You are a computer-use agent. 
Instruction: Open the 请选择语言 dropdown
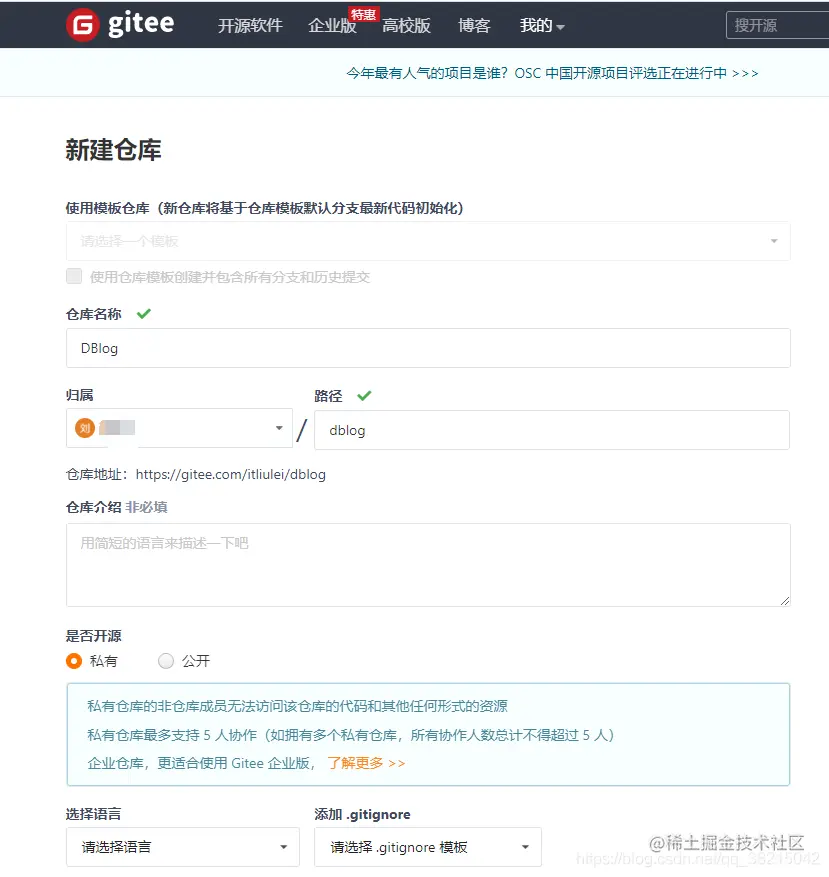pos(182,846)
